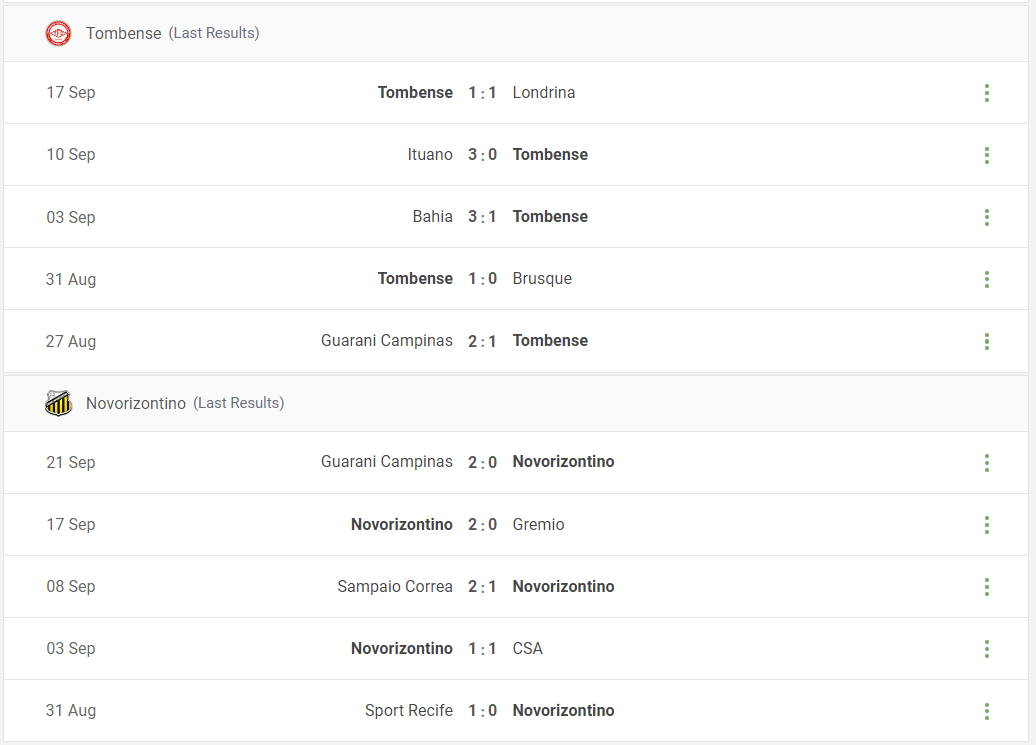The width and height of the screenshot is (1036, 745).
Task: Click the 1:1 score against CSA
Action: click(482, 649)
